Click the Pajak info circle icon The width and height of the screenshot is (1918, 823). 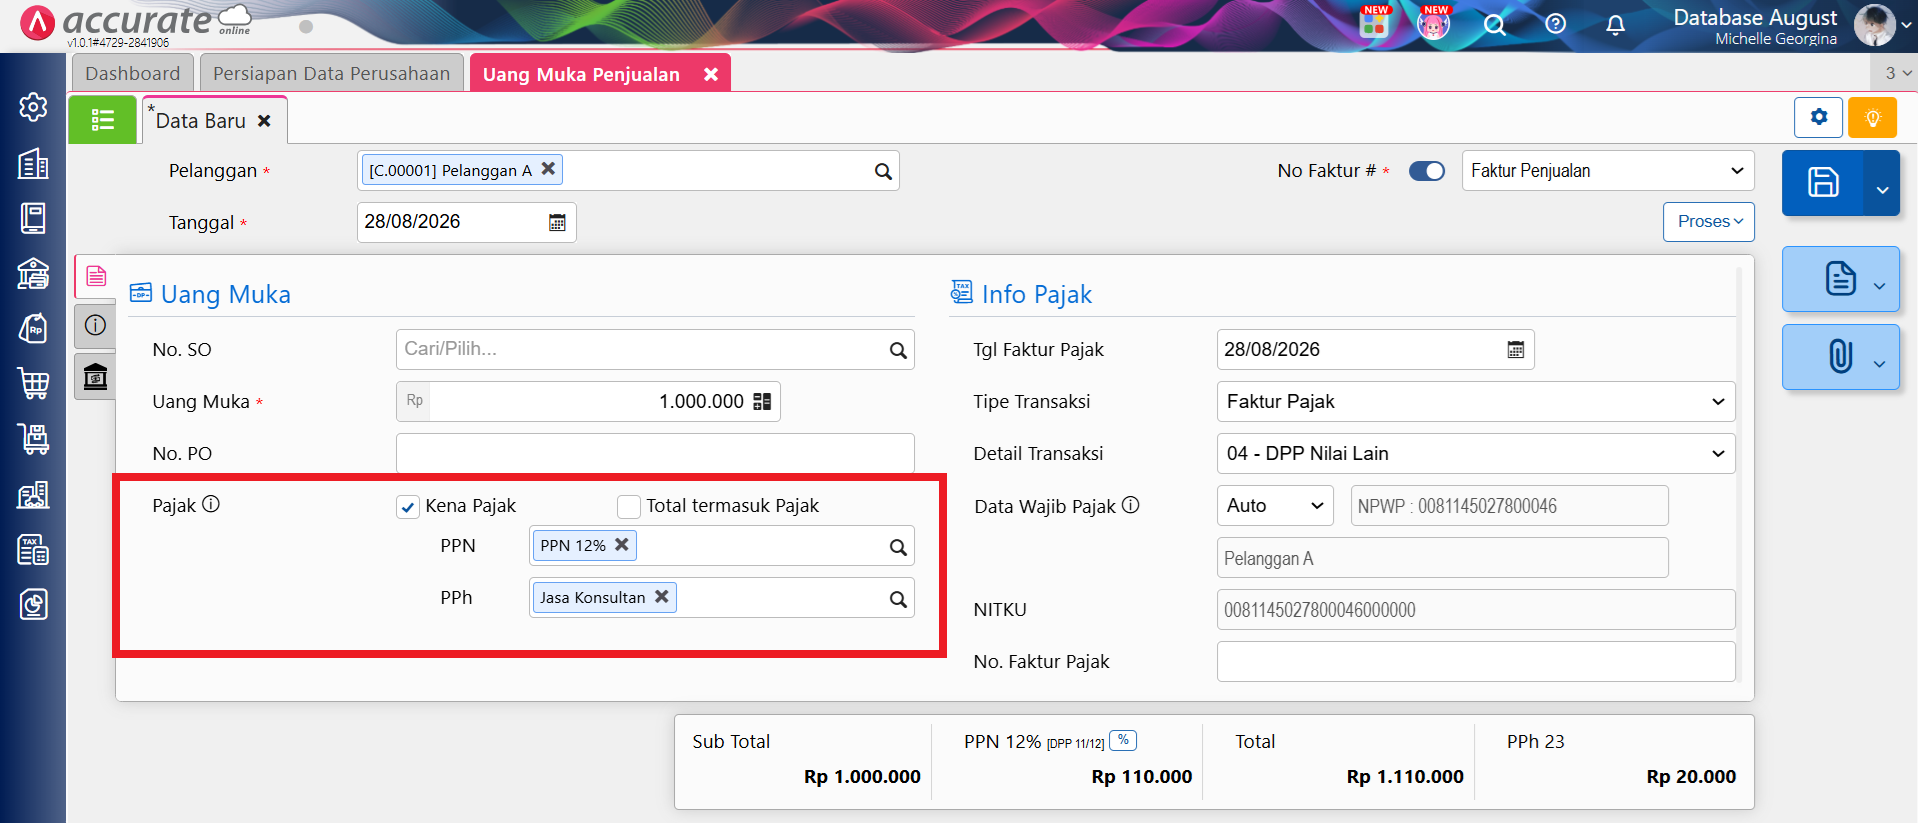pos(211,504)
